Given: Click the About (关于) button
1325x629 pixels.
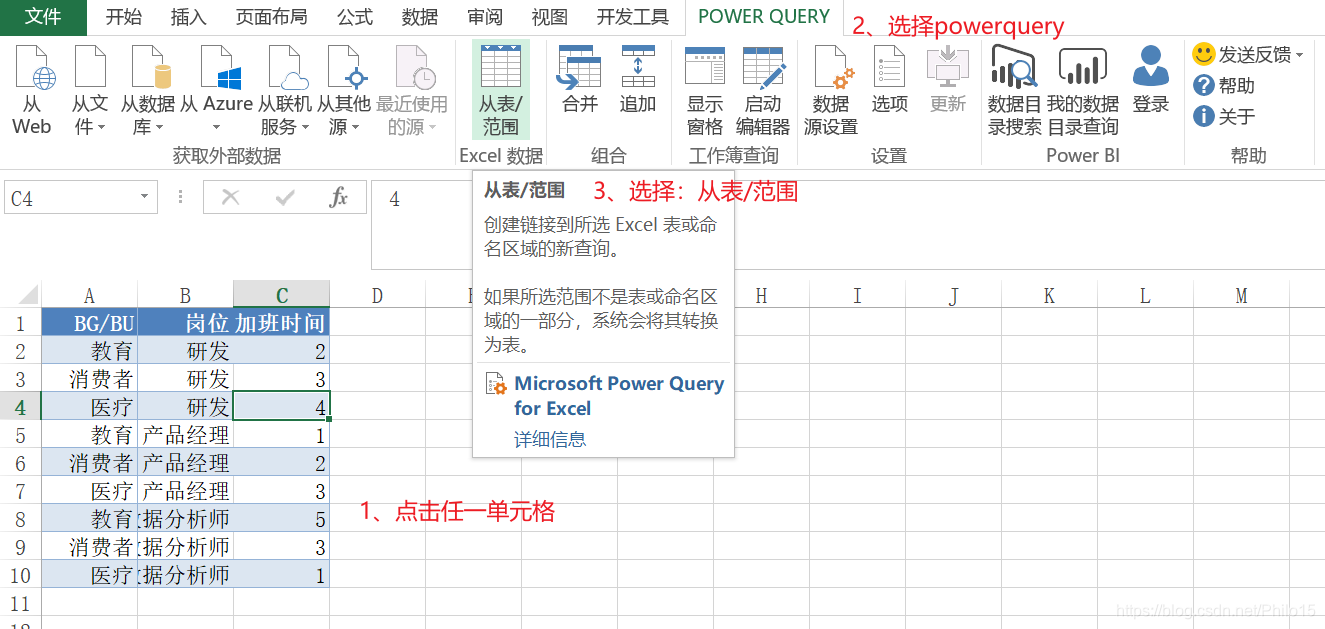Looking at the screenshot, I should [x=1224, y=117].
